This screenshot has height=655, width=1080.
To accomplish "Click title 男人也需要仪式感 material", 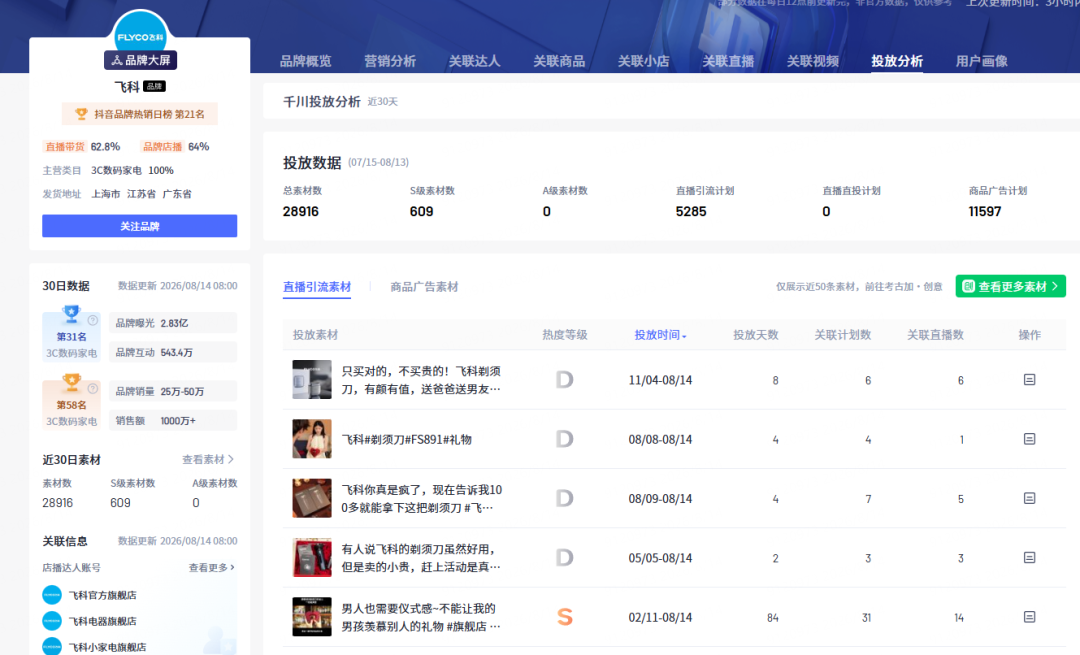I will coord(421,617).
